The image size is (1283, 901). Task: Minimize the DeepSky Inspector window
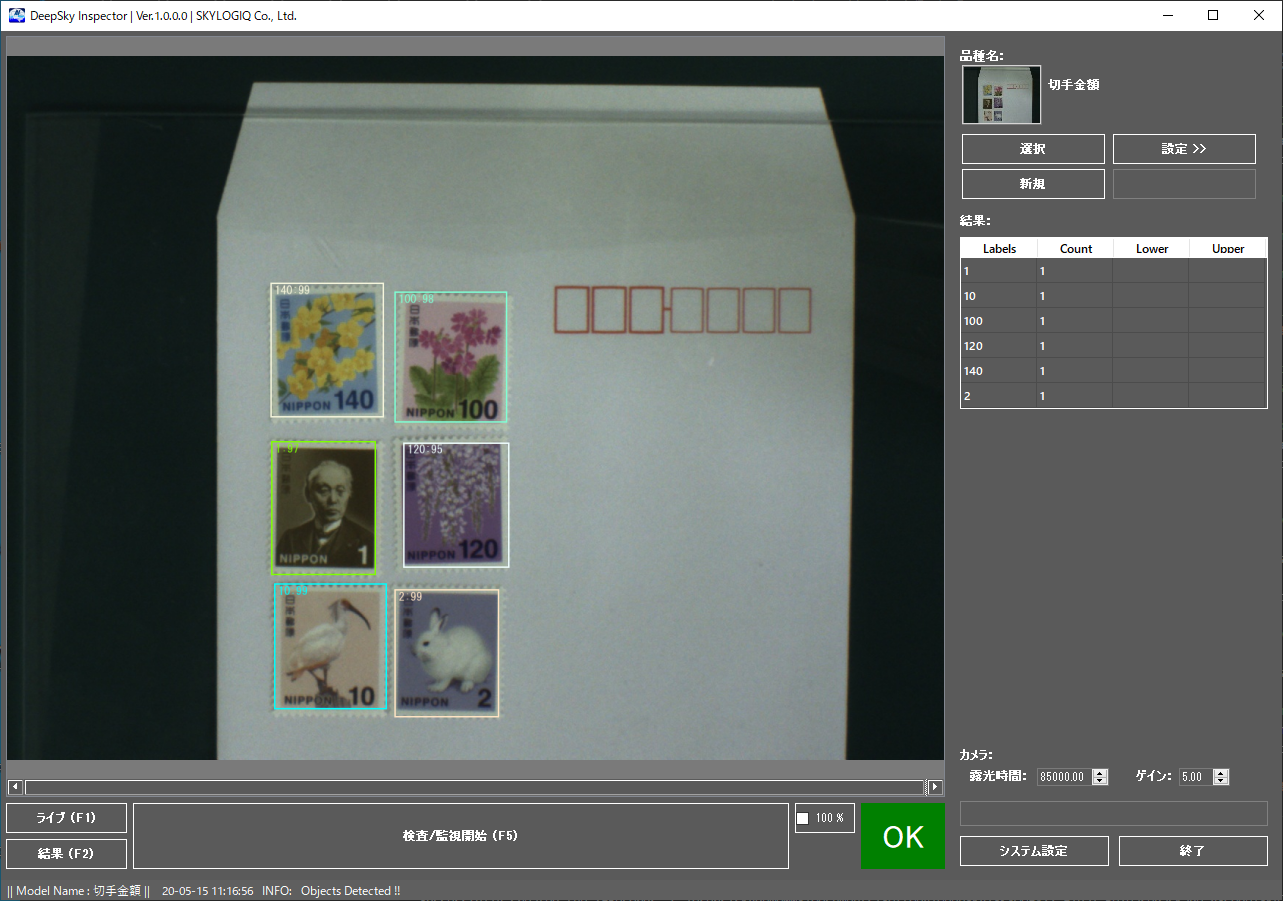tap(1167, 15)
